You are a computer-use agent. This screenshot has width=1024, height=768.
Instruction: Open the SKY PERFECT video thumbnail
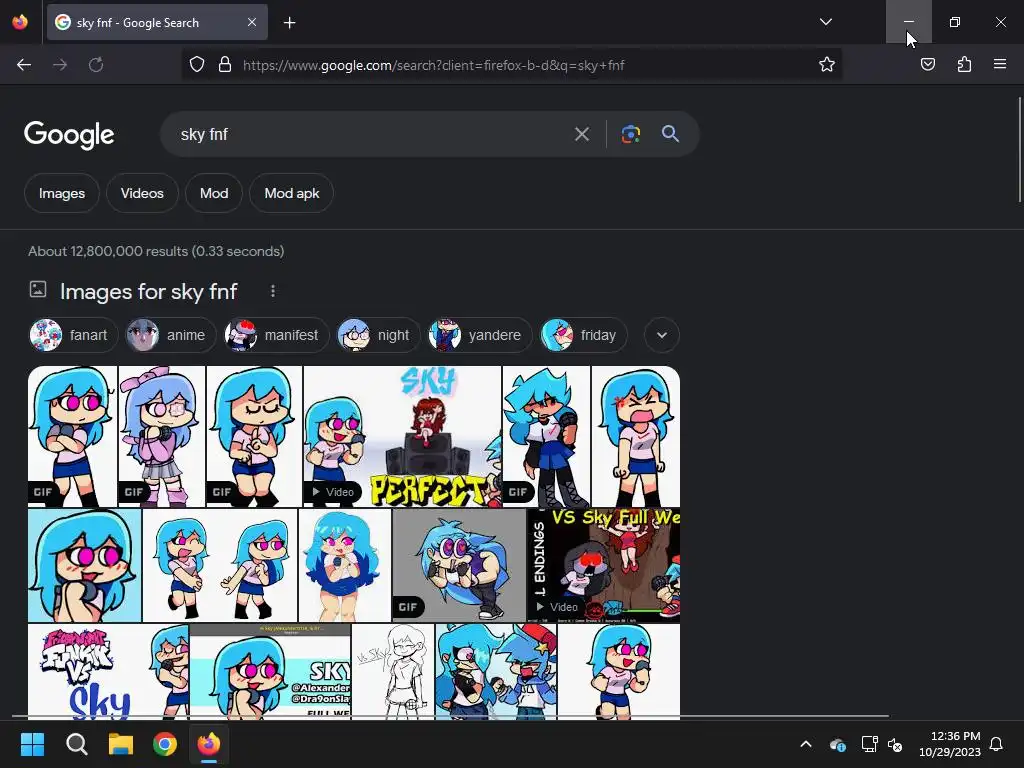[x=402, y=436]
